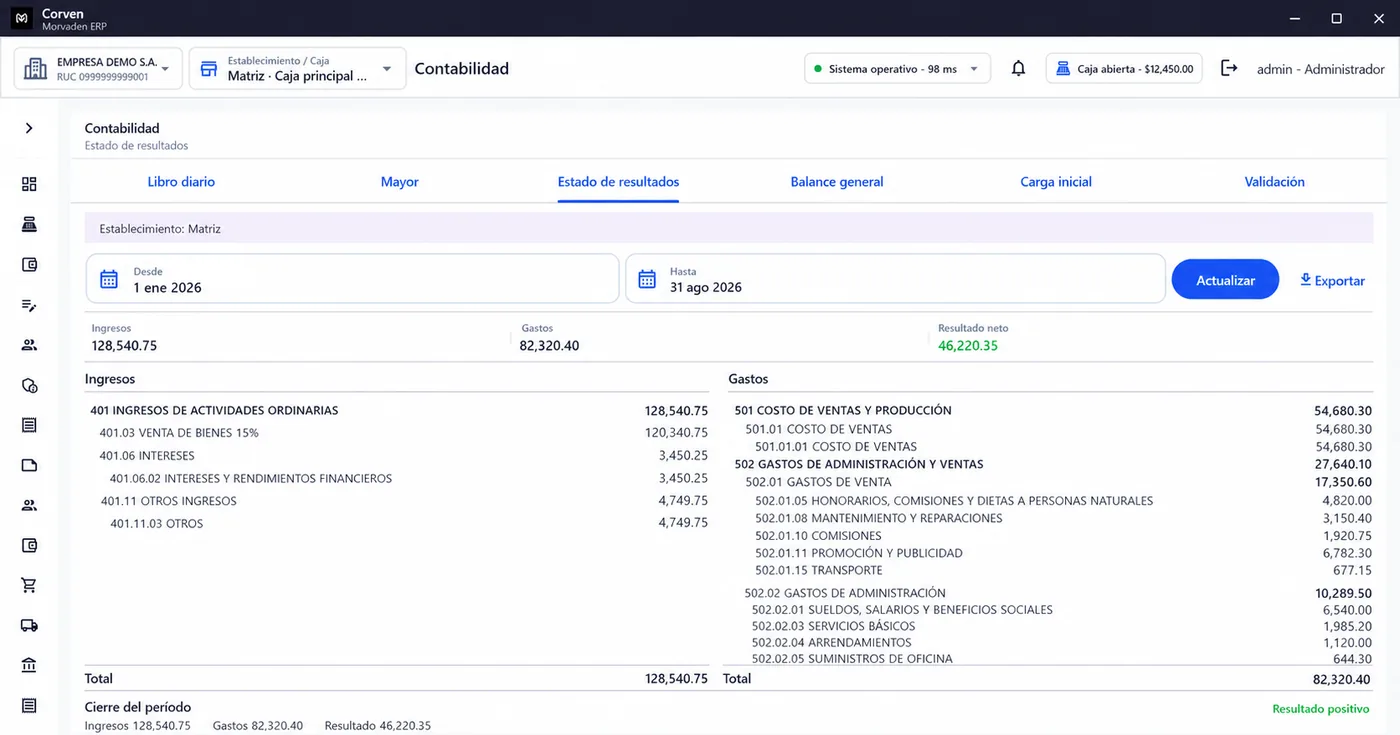Expand the sidebar with the chevron arrow
Screen dimensions: 1400x735
[x=29, y=128]
